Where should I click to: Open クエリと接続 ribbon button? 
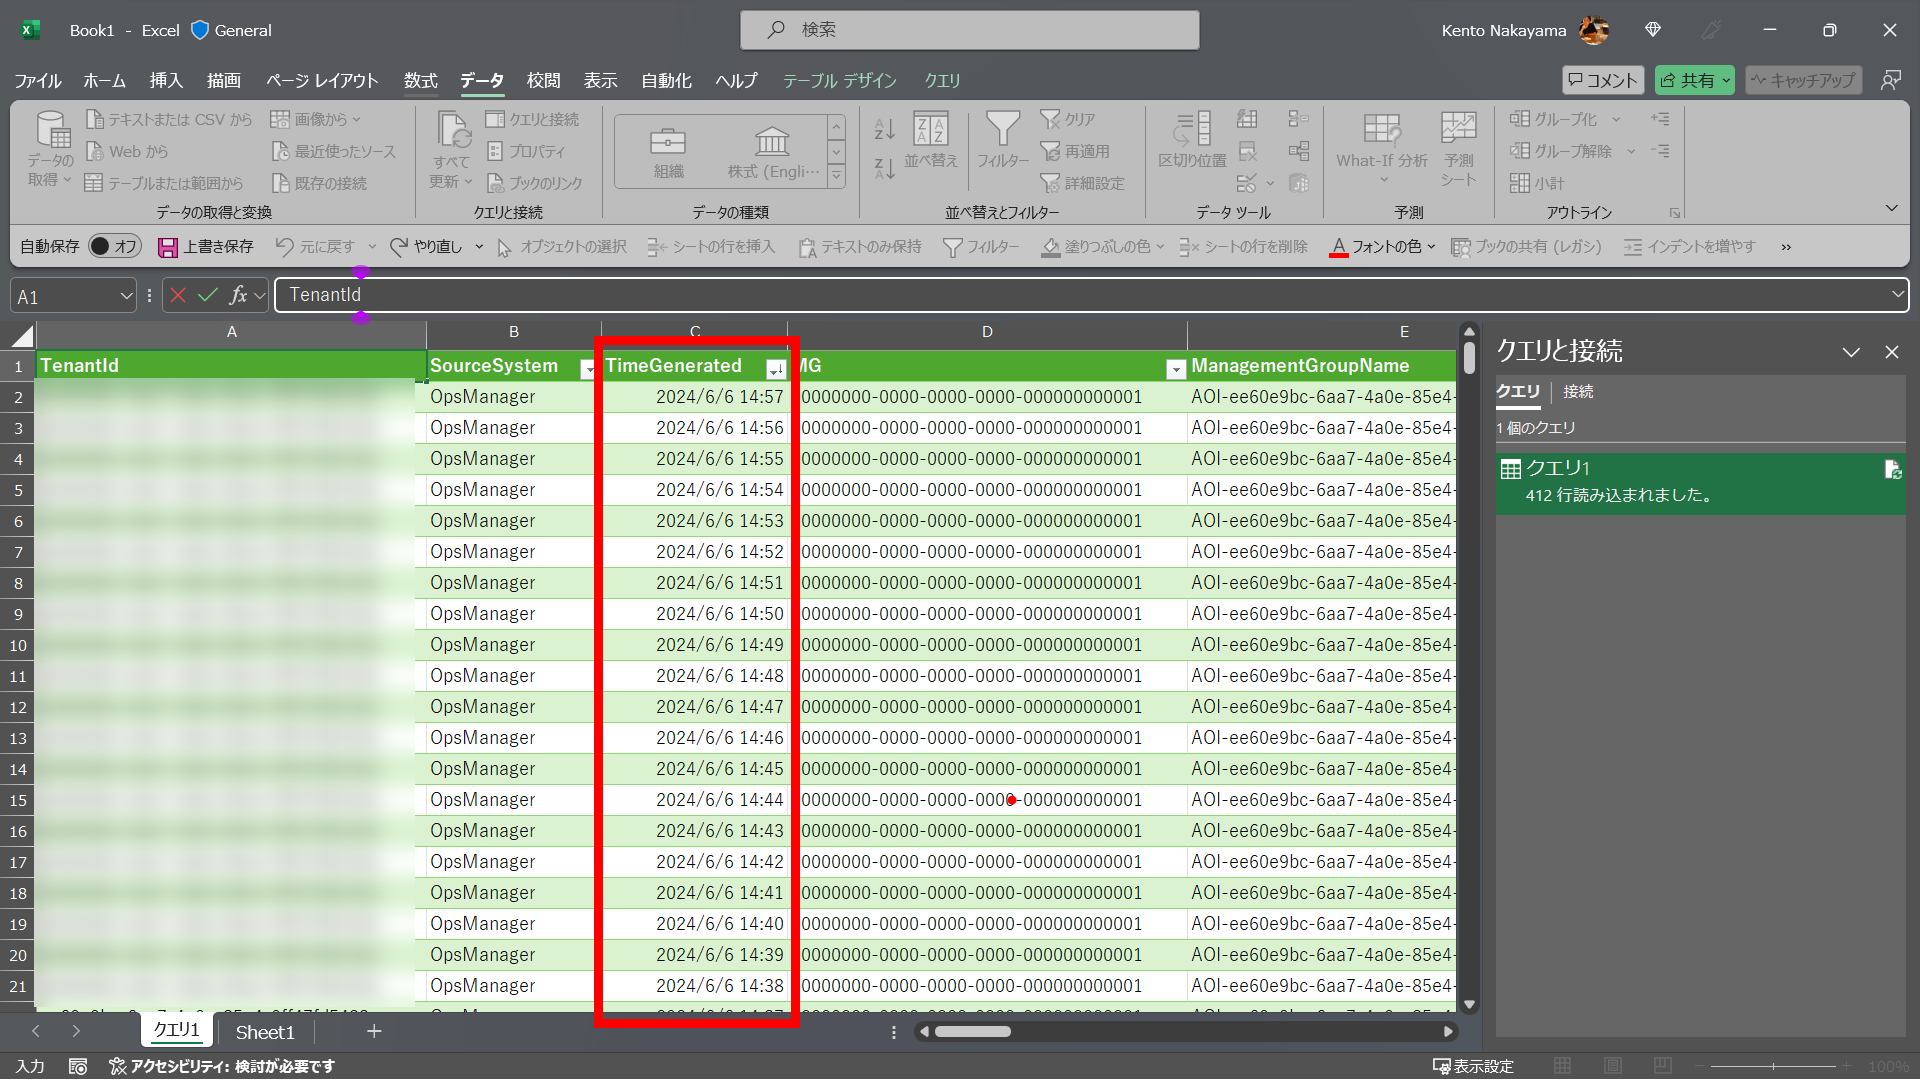[x=533, y=119]
